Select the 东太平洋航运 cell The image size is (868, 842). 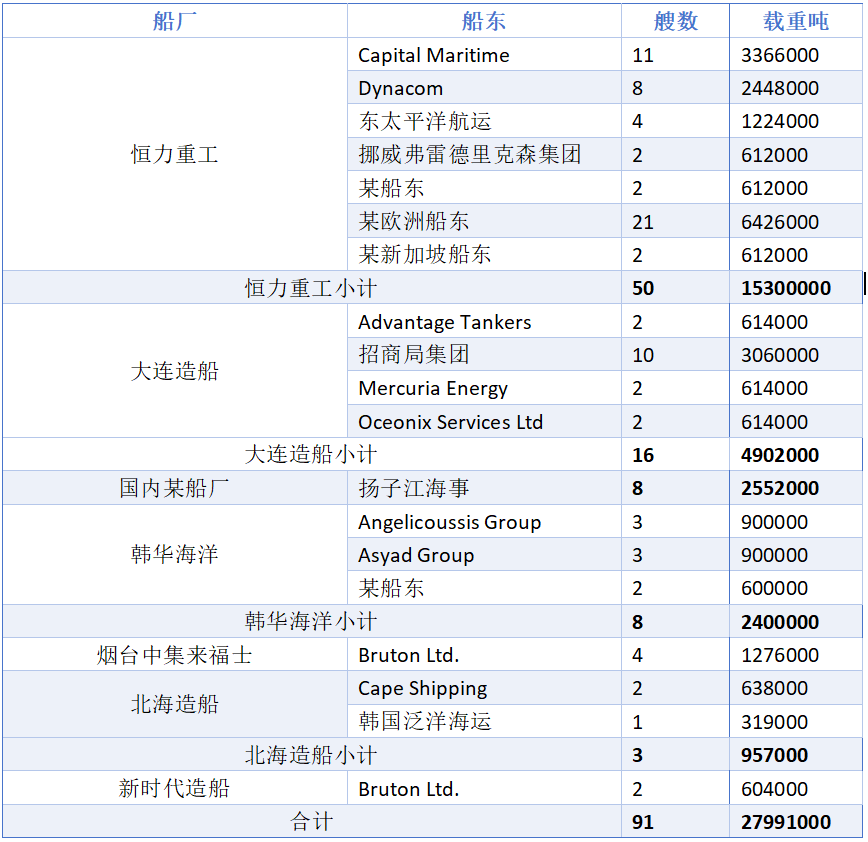click(x=425, y=122)
